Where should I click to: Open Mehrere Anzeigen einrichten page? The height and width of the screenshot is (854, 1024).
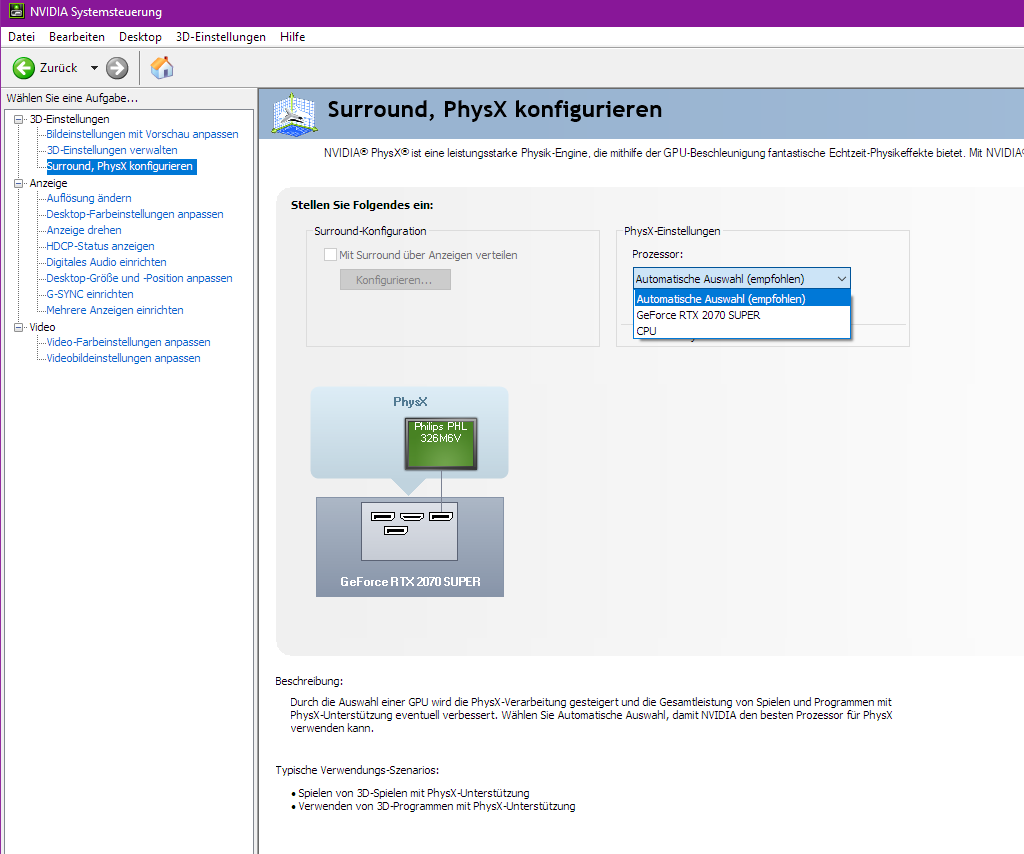[x=114, y=310]
